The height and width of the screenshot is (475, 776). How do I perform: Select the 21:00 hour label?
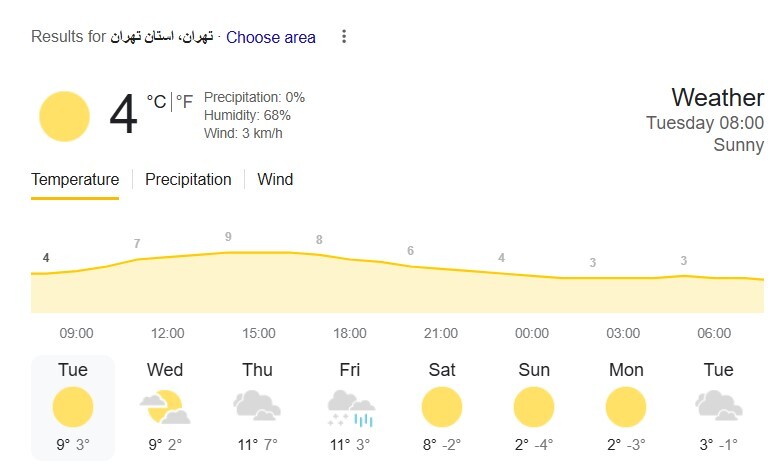click(x=441, y=333)
